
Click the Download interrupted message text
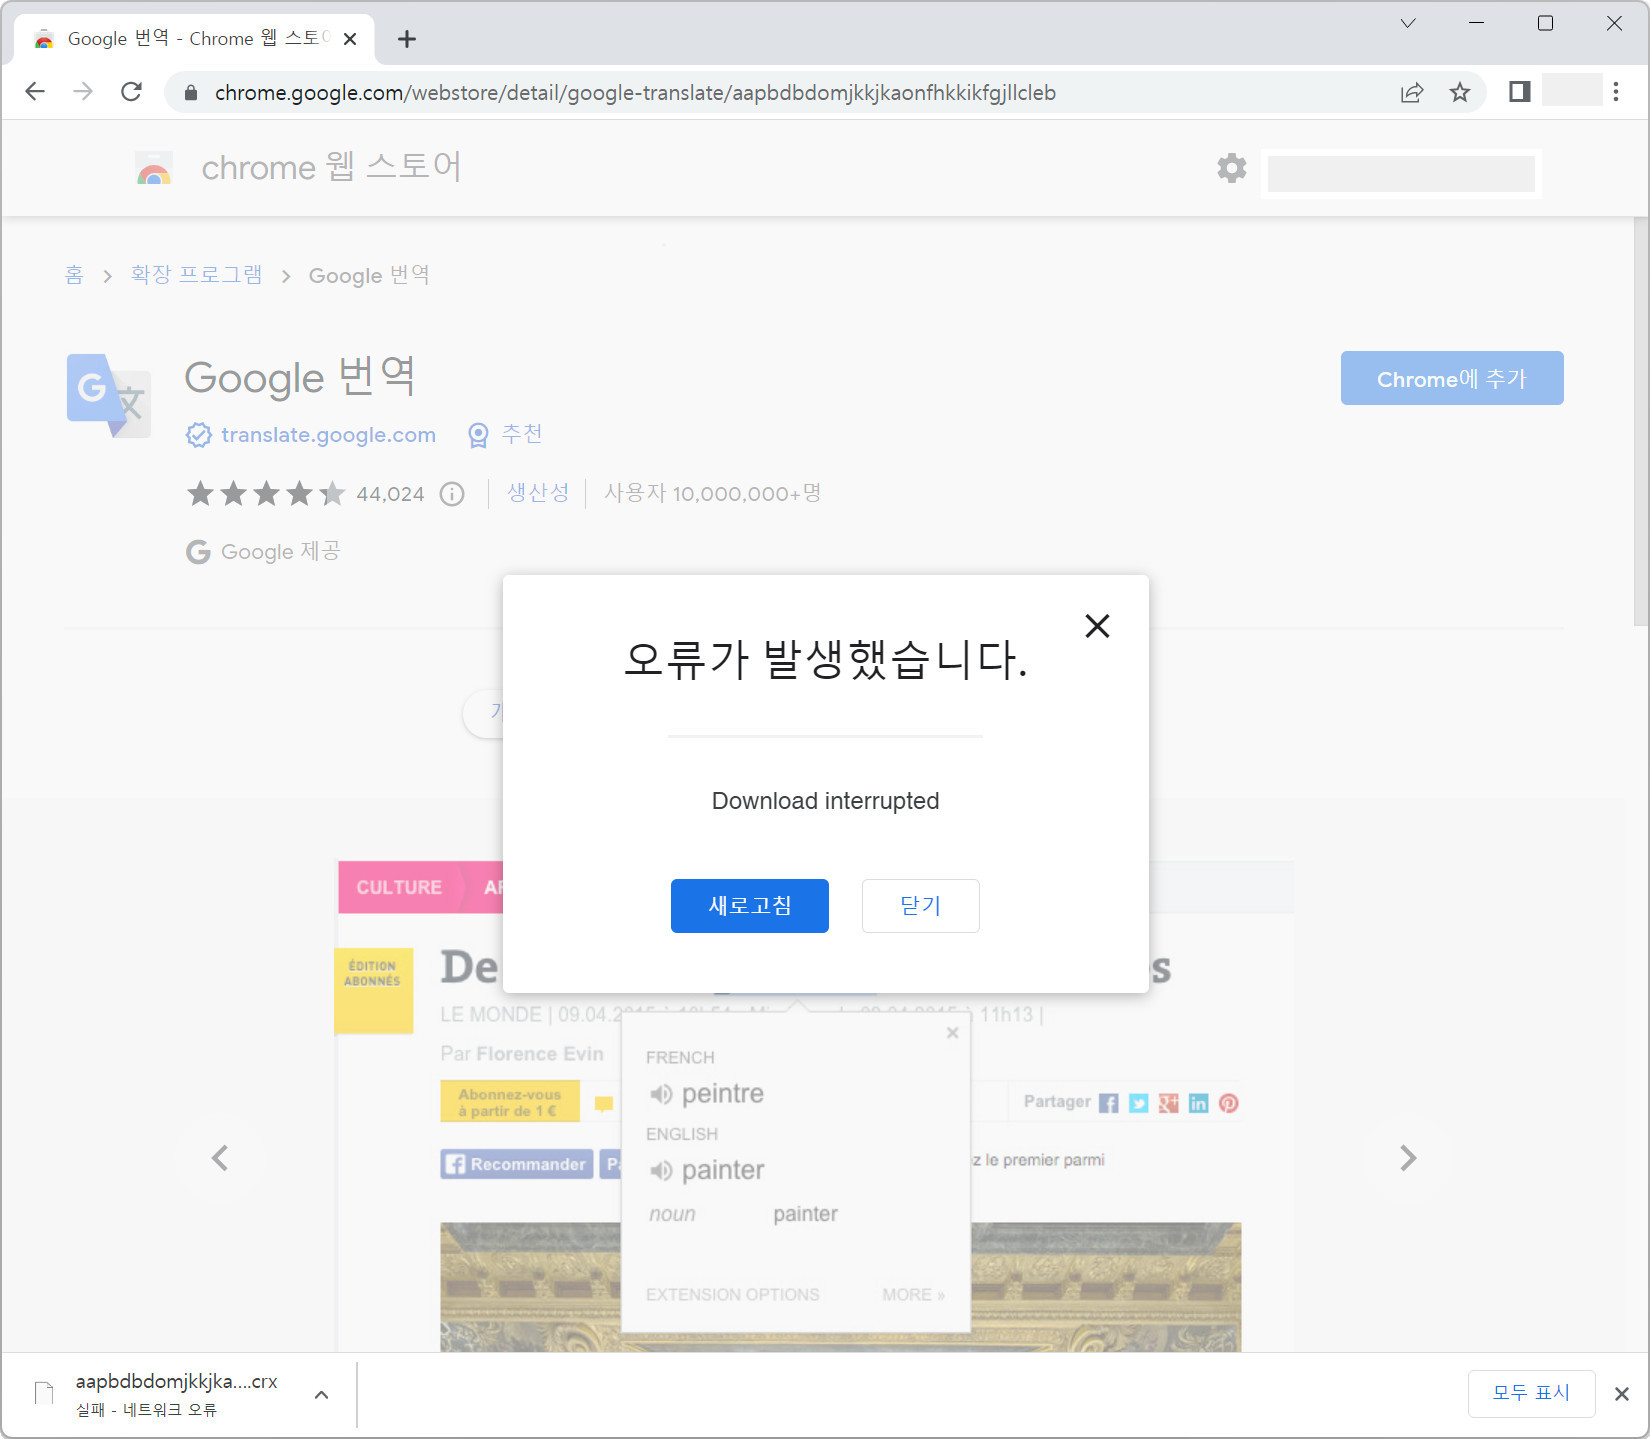825,801
